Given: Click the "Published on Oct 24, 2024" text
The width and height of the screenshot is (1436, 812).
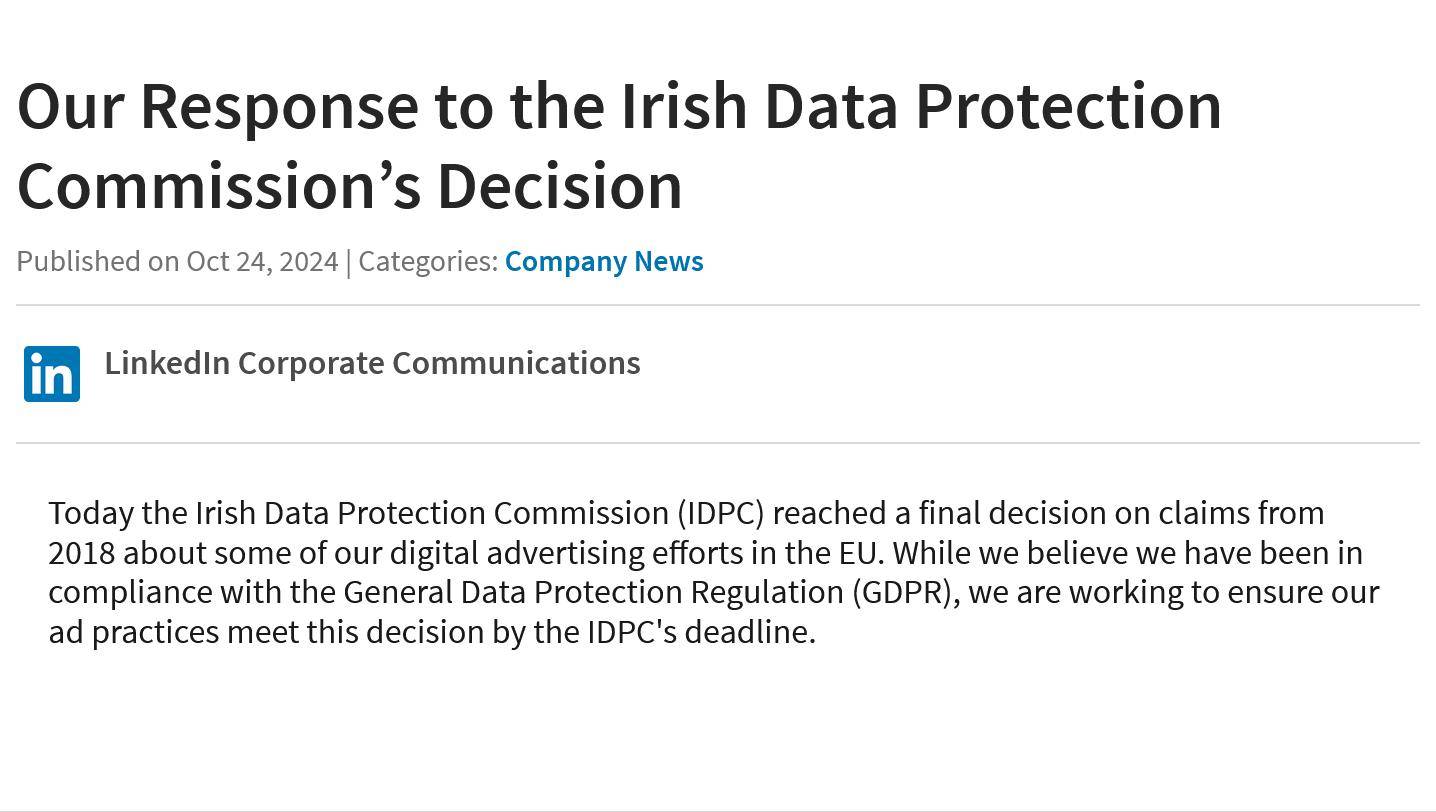Looking at the screenshot, I should tap(177, 261).
